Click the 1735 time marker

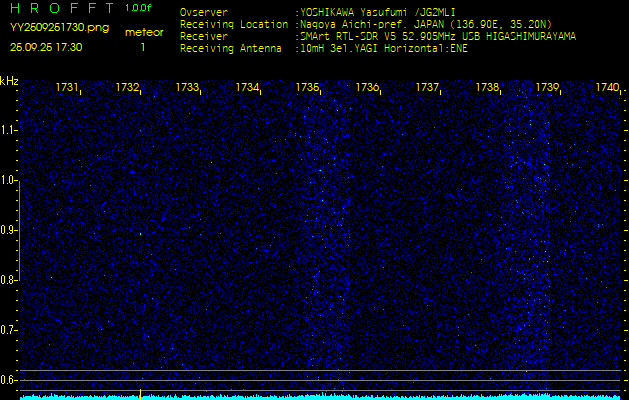(307, 88)
